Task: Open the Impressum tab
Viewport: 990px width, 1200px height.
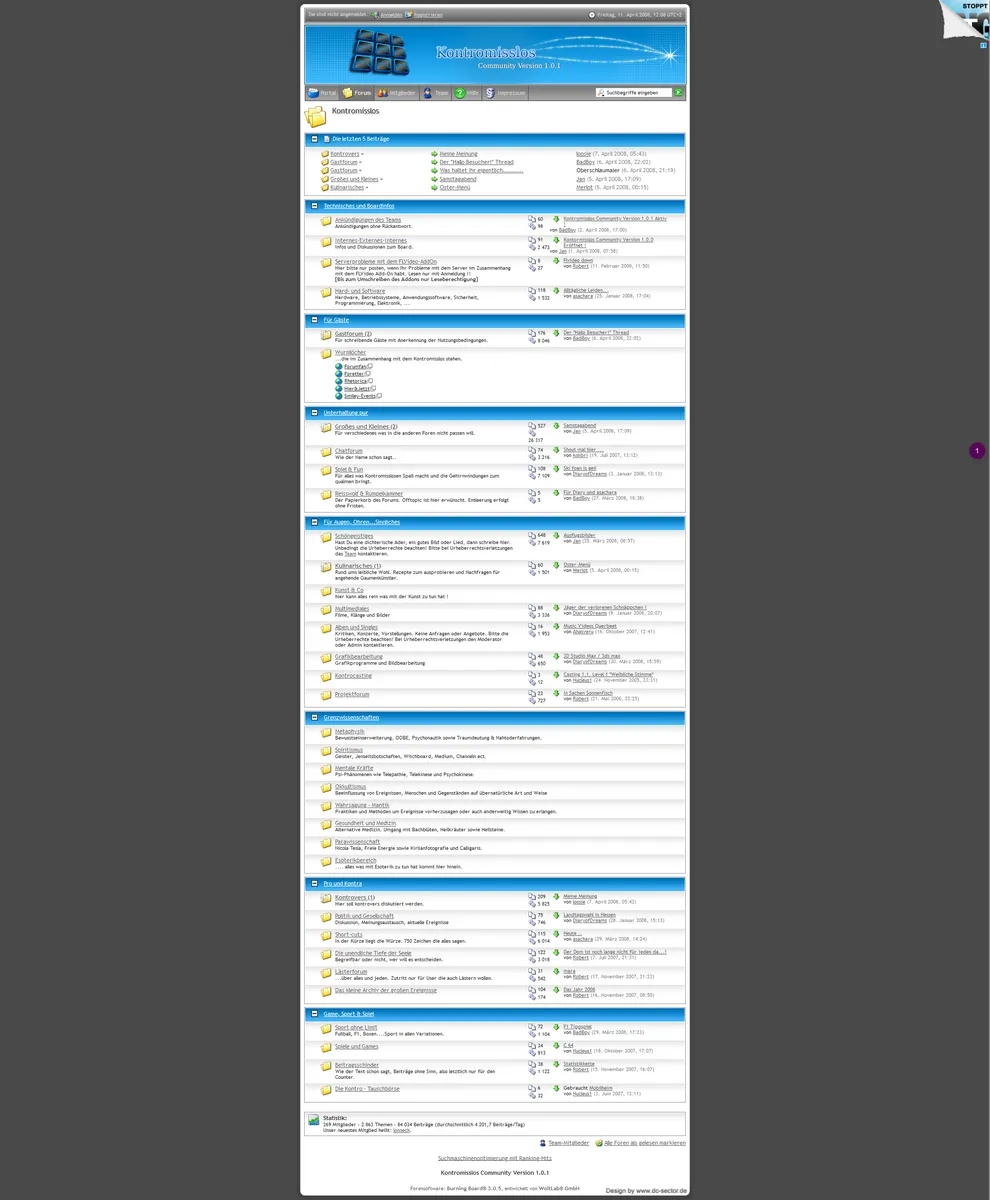Action: [x=506, y=92]
